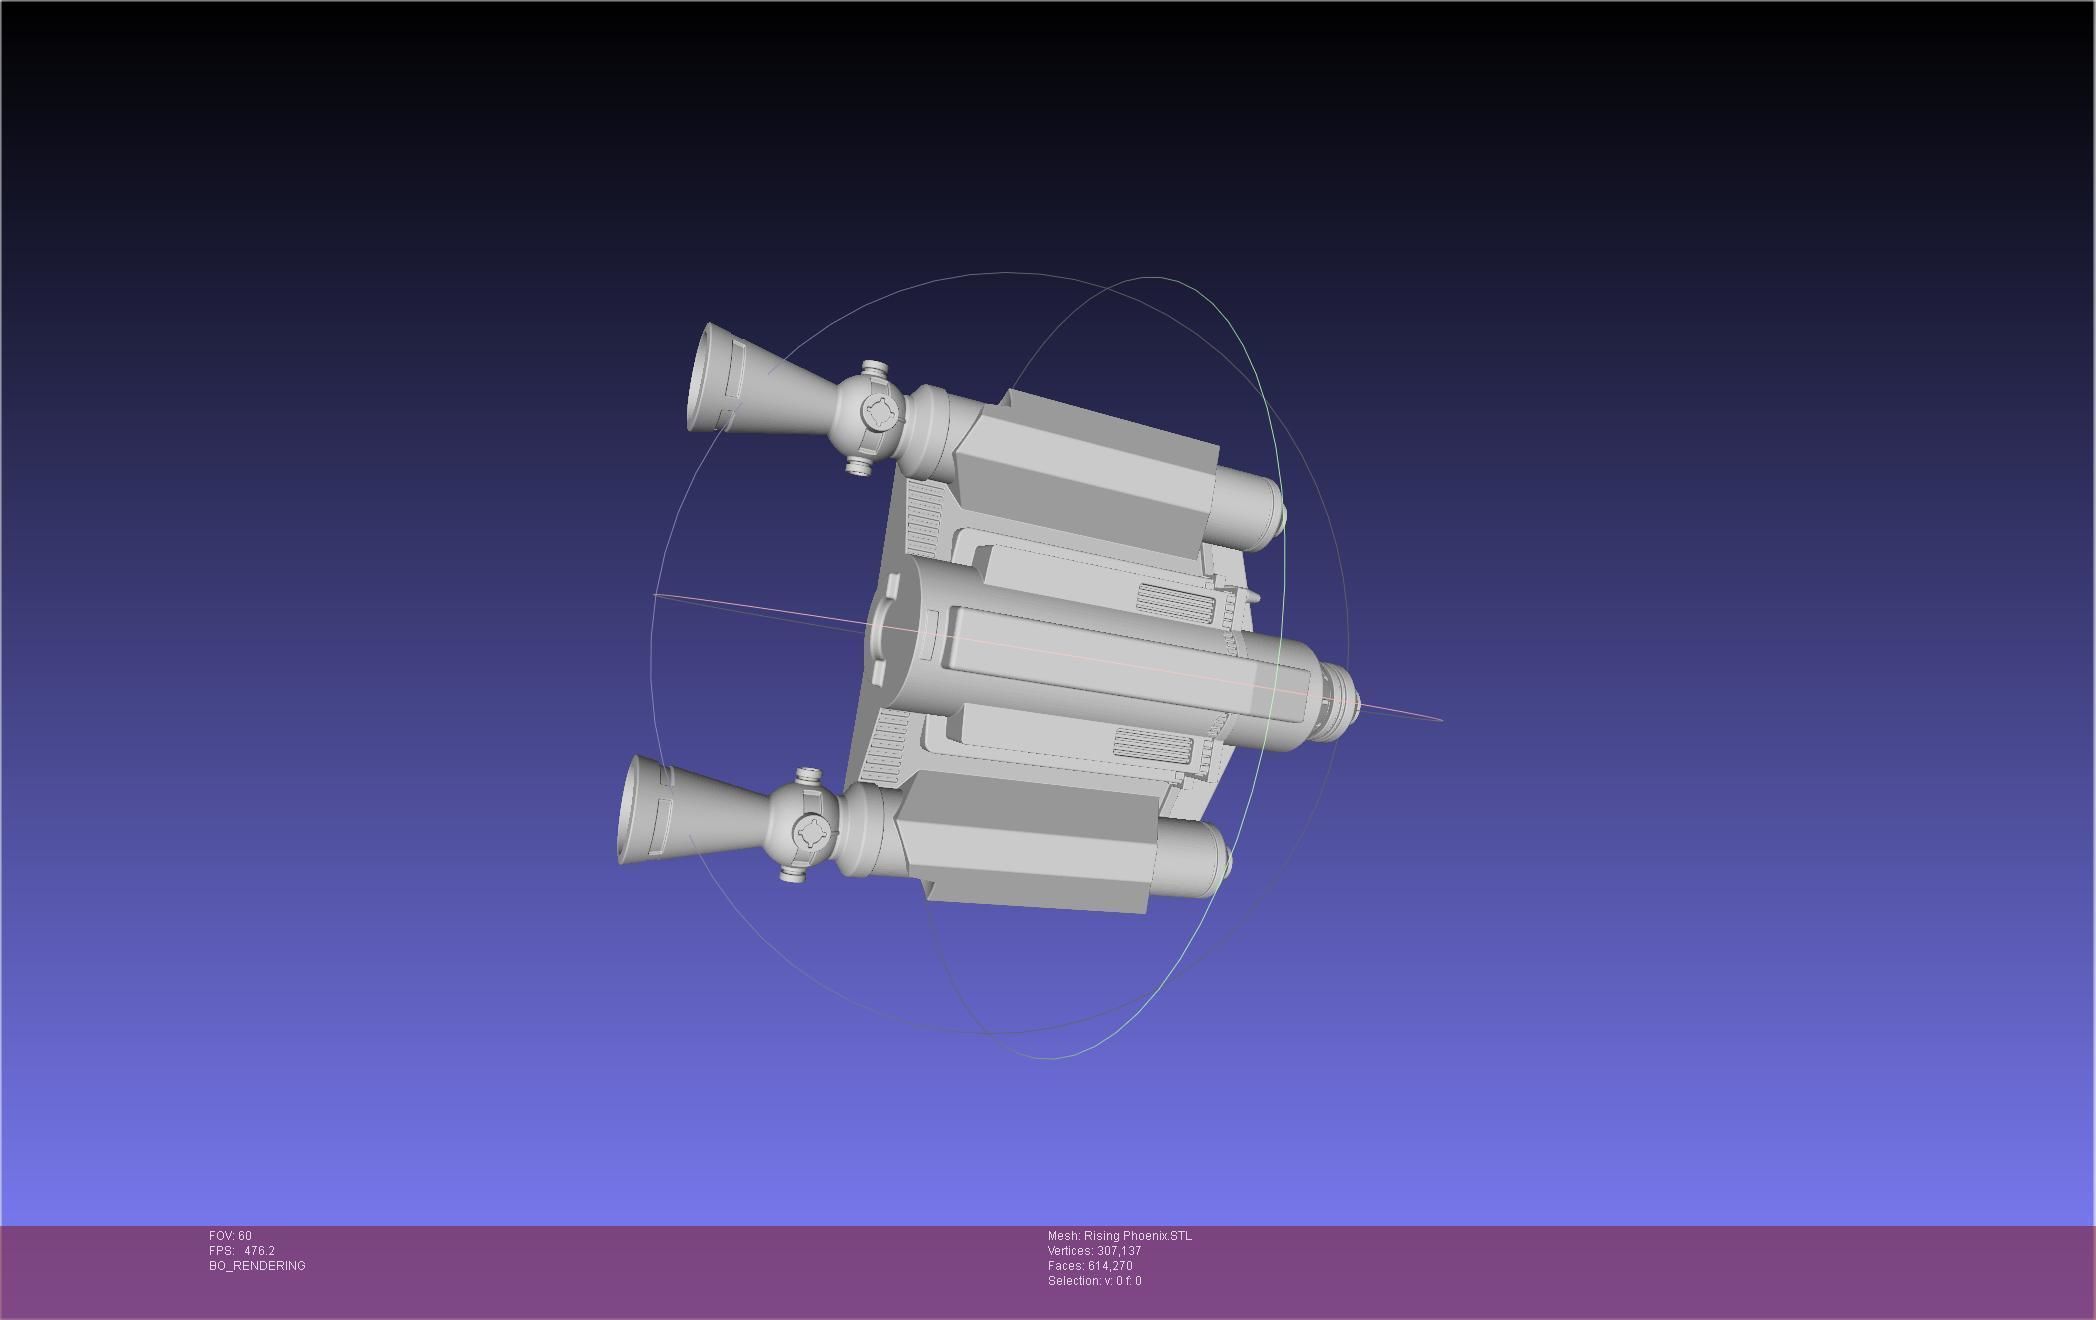Click the Selection: v: 0 f: 0 text
Image resolution: width=2096 pixels, height=1320 pixels.
[1095, 1281]
